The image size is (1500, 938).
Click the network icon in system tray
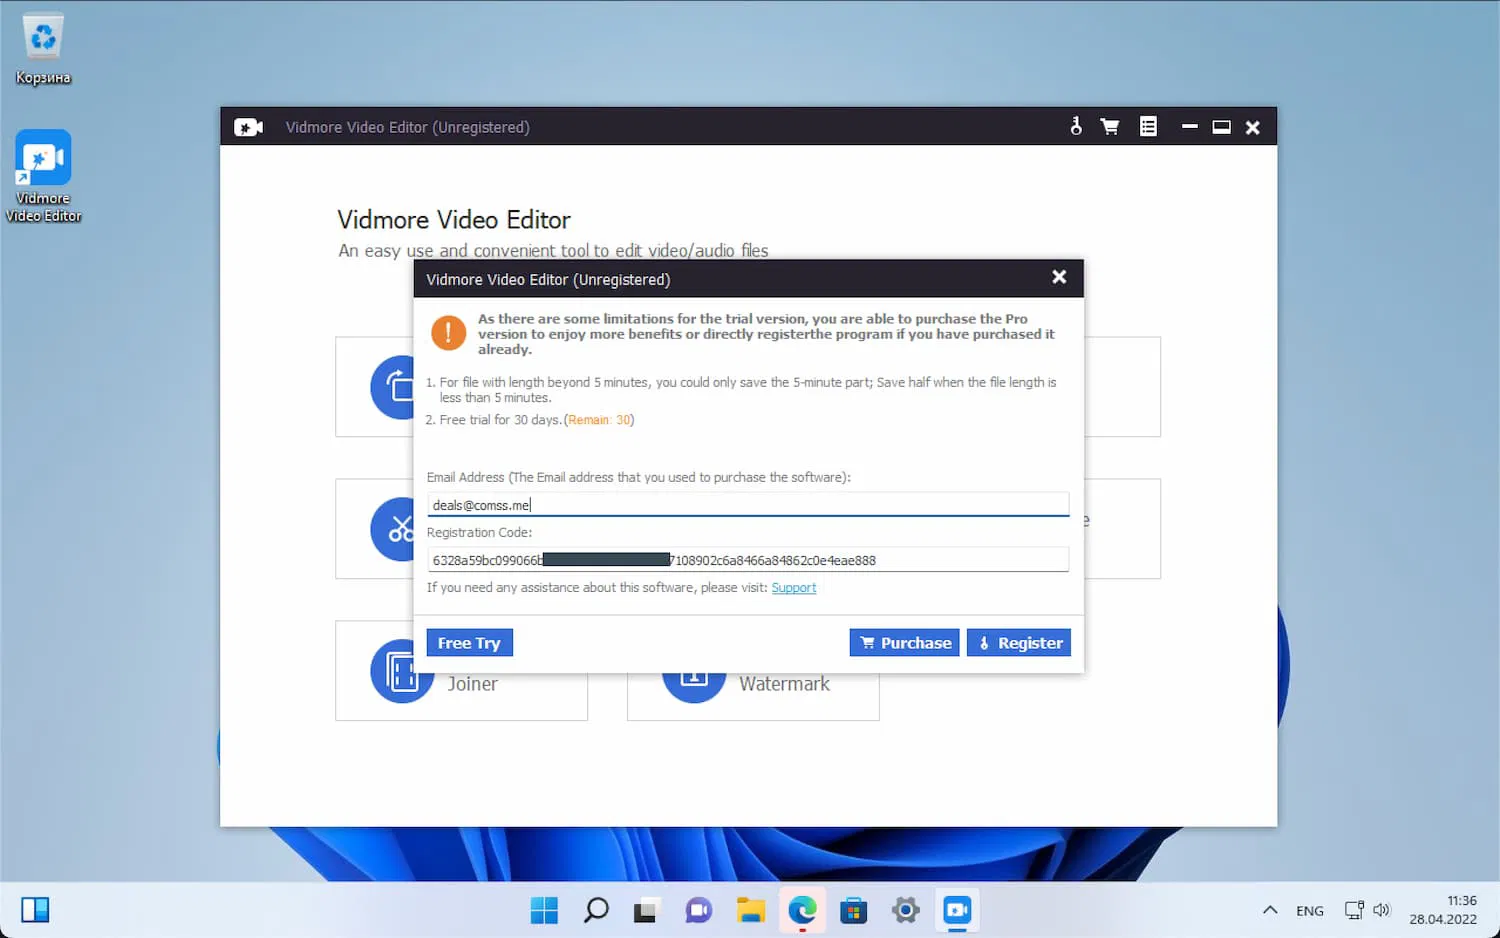(1354, 910)
